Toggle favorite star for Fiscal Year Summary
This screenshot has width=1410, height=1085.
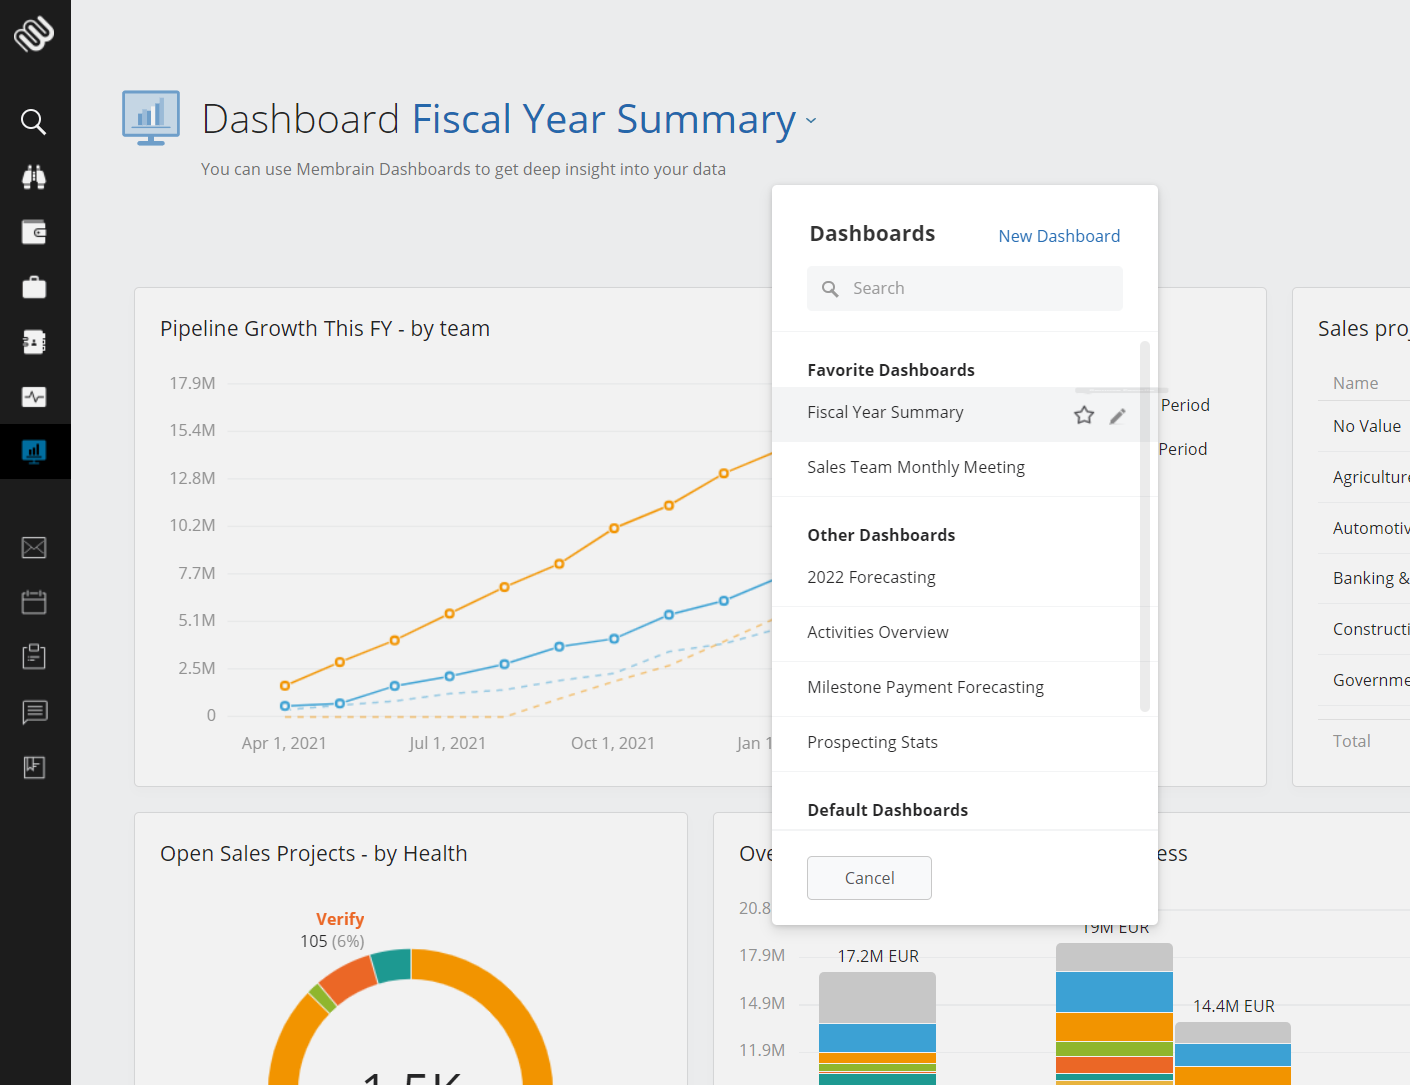point(1084,415)
